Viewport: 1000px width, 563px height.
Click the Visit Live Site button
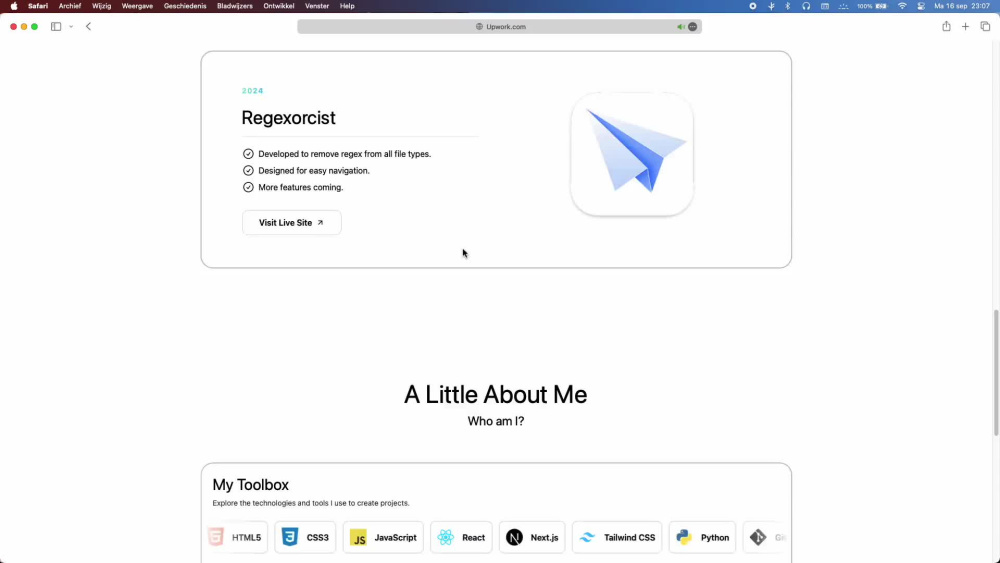(x=291, y=223)
